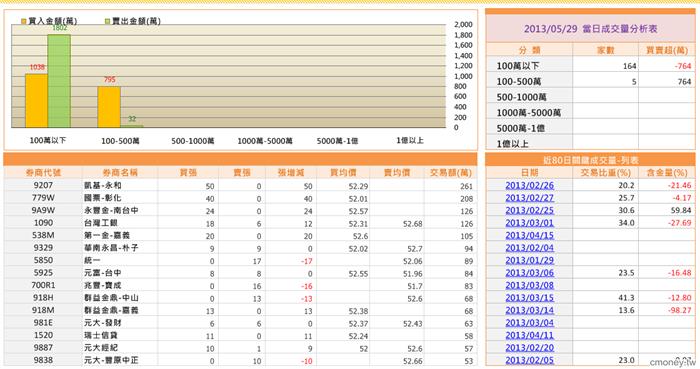Viewport: 700px width, 369px height.
Task: Select the orange chart bar labeled 1038
Action: tap(36, 101)
